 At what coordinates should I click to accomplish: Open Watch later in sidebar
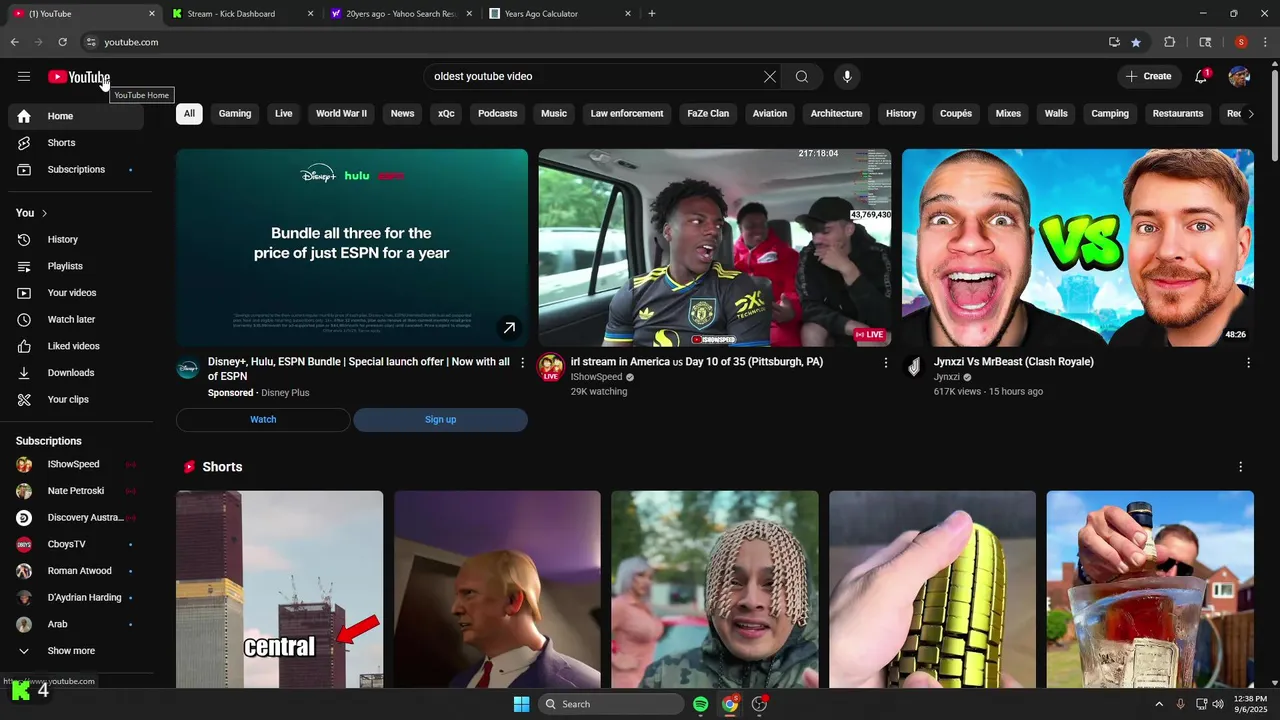76,320
